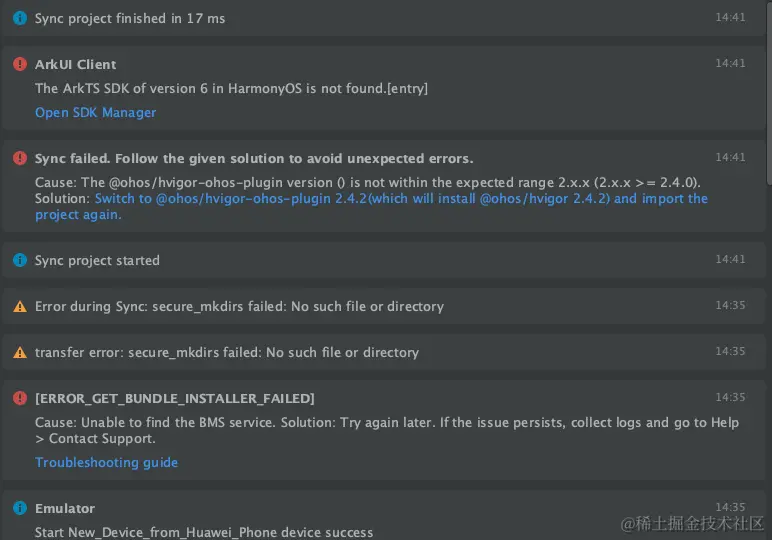Viewport: 772px width, 540px height.
Task: Select the Sync failed notification heading
Action: coord(254,159)
